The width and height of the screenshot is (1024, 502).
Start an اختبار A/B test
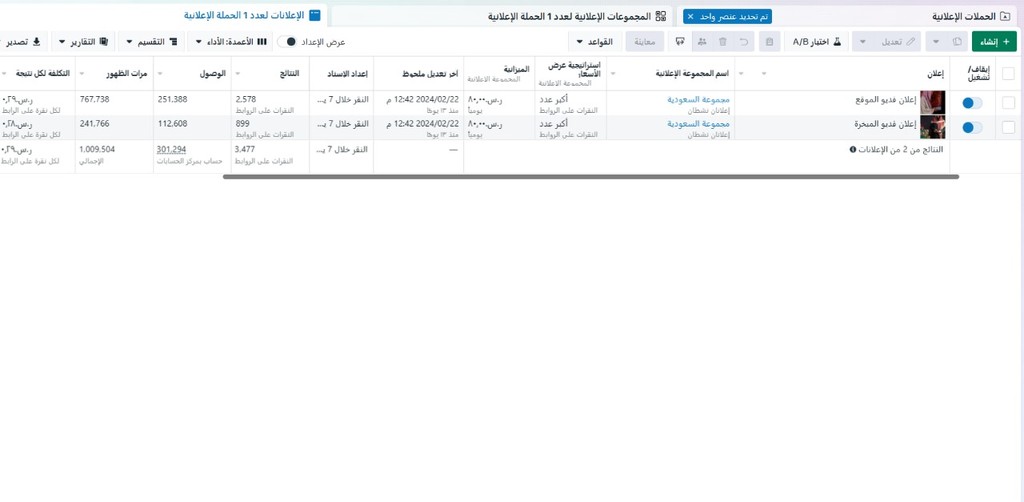[x=816, y=41]
